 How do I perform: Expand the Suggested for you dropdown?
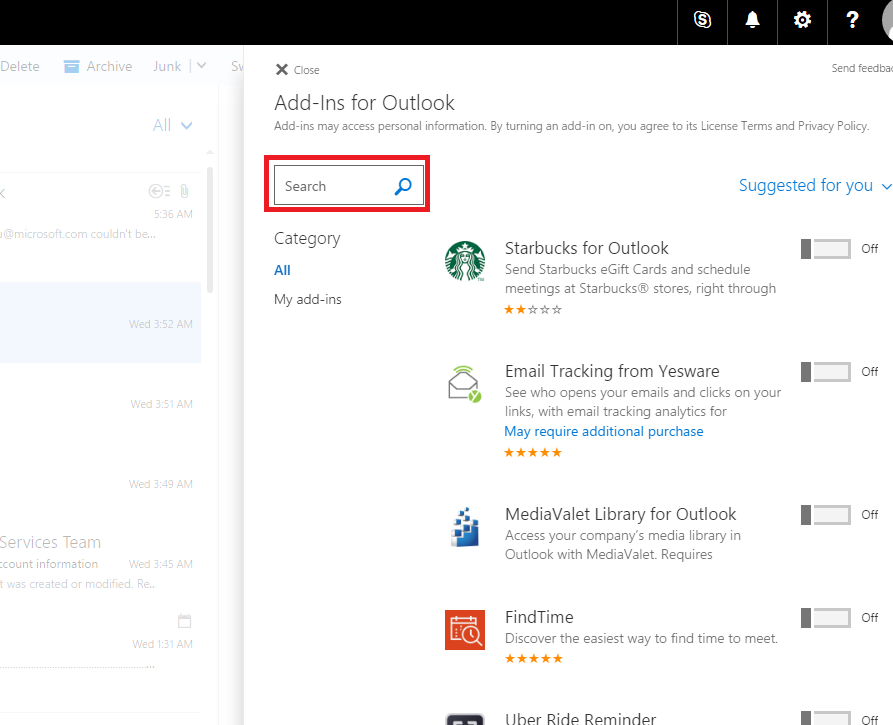tap(815, 186)
